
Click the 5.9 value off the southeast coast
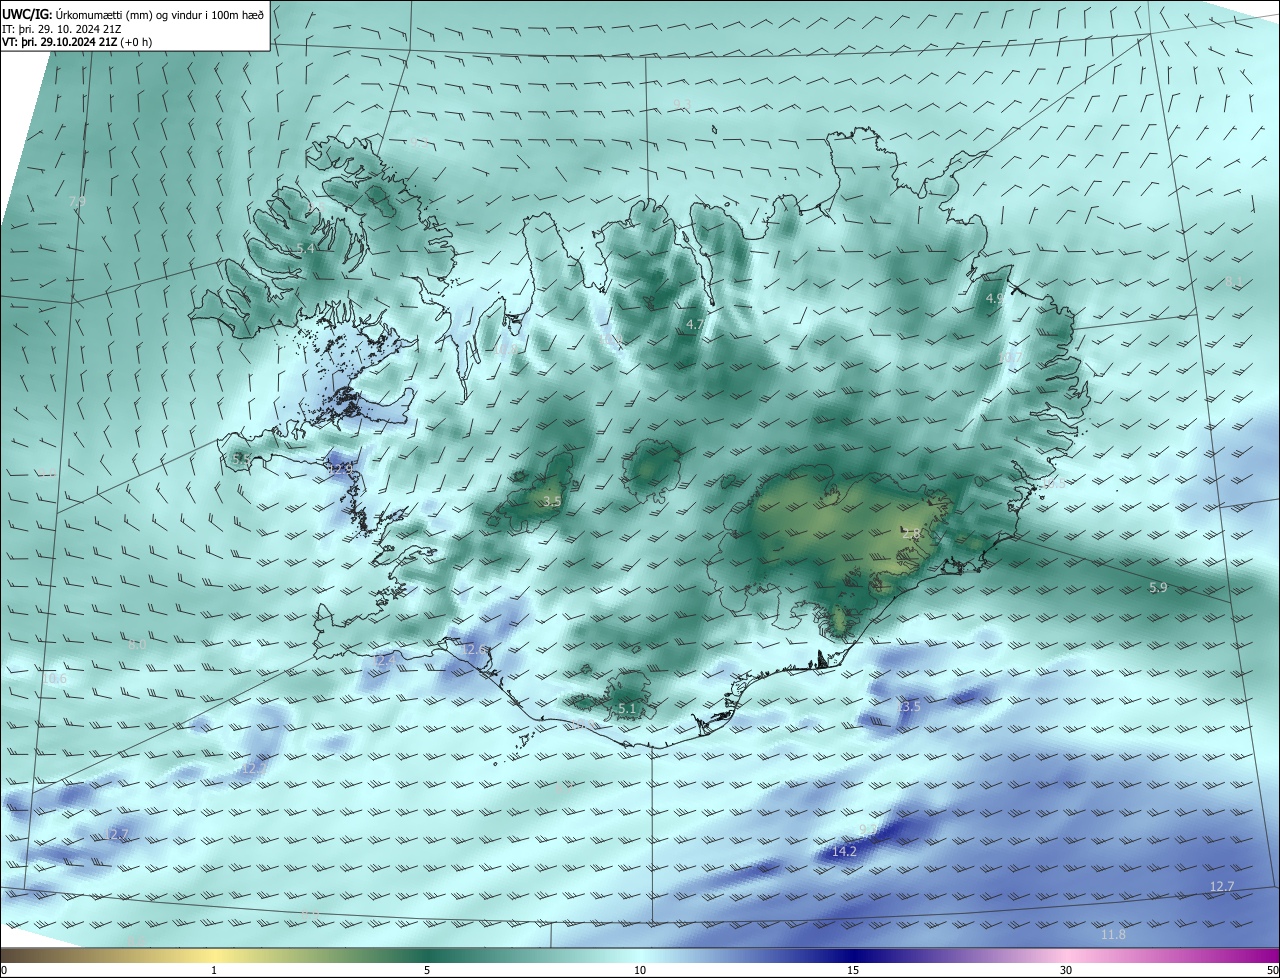coord(1158,588)
